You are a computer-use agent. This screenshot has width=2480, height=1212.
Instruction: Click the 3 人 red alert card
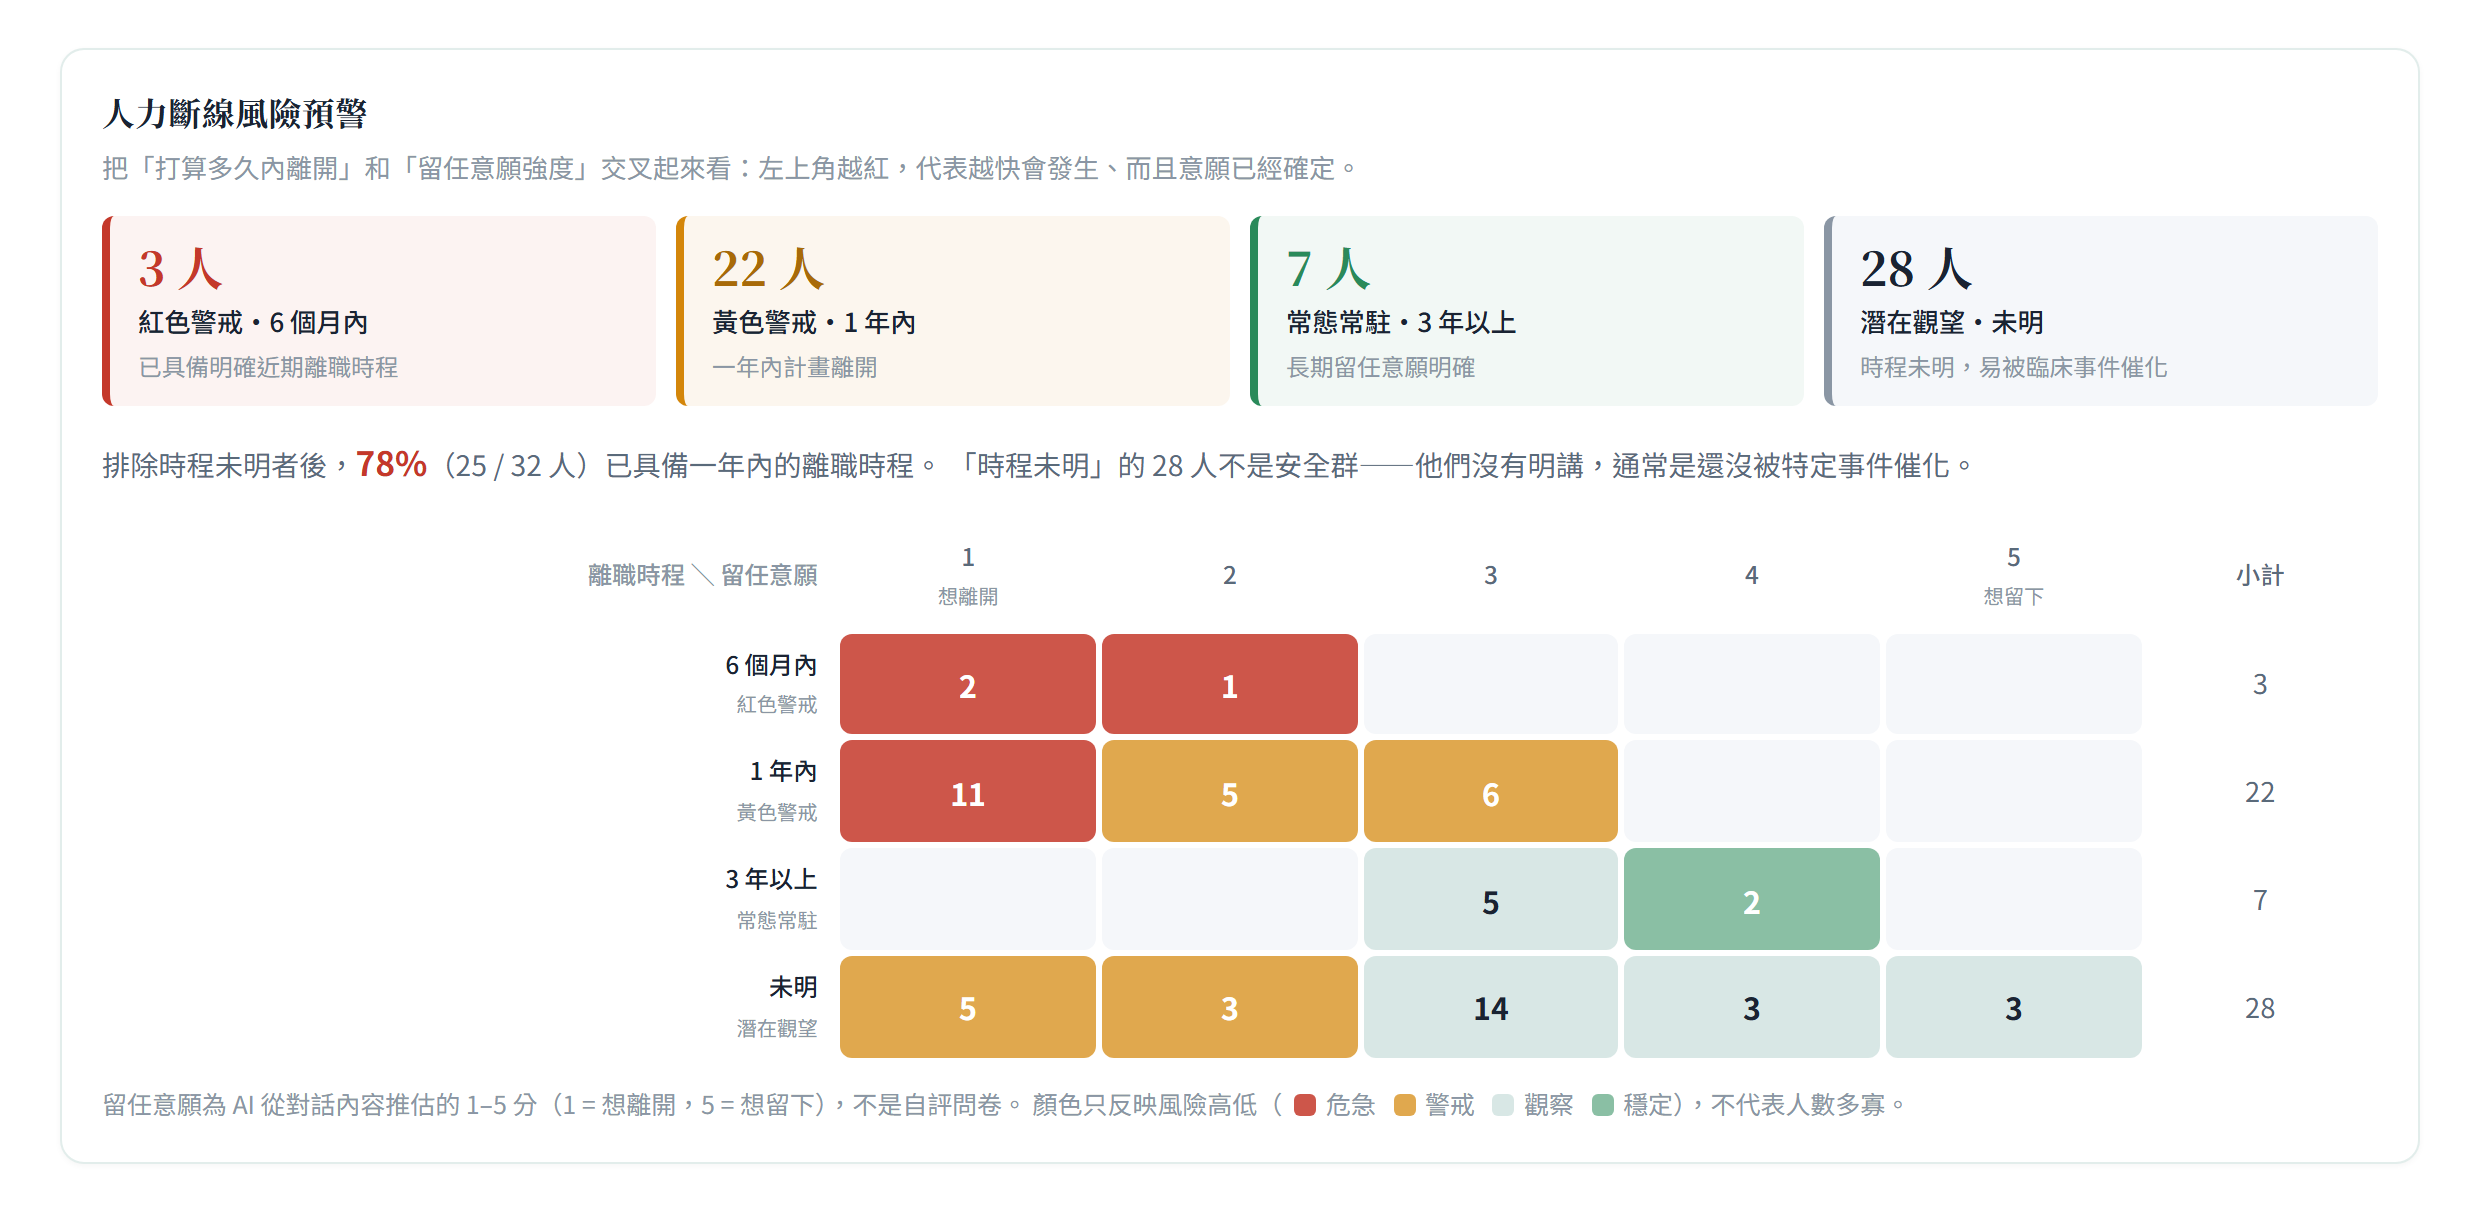(x=379, y=311)
